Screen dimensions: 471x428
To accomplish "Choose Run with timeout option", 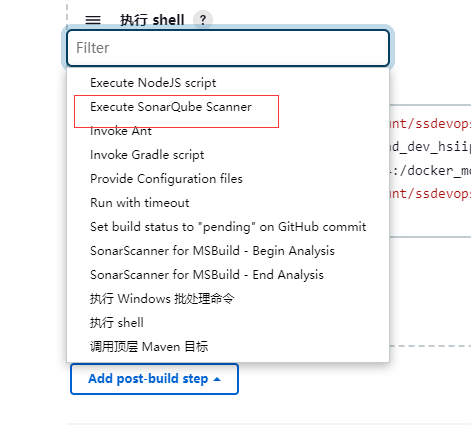I will [x=228, y=203].
